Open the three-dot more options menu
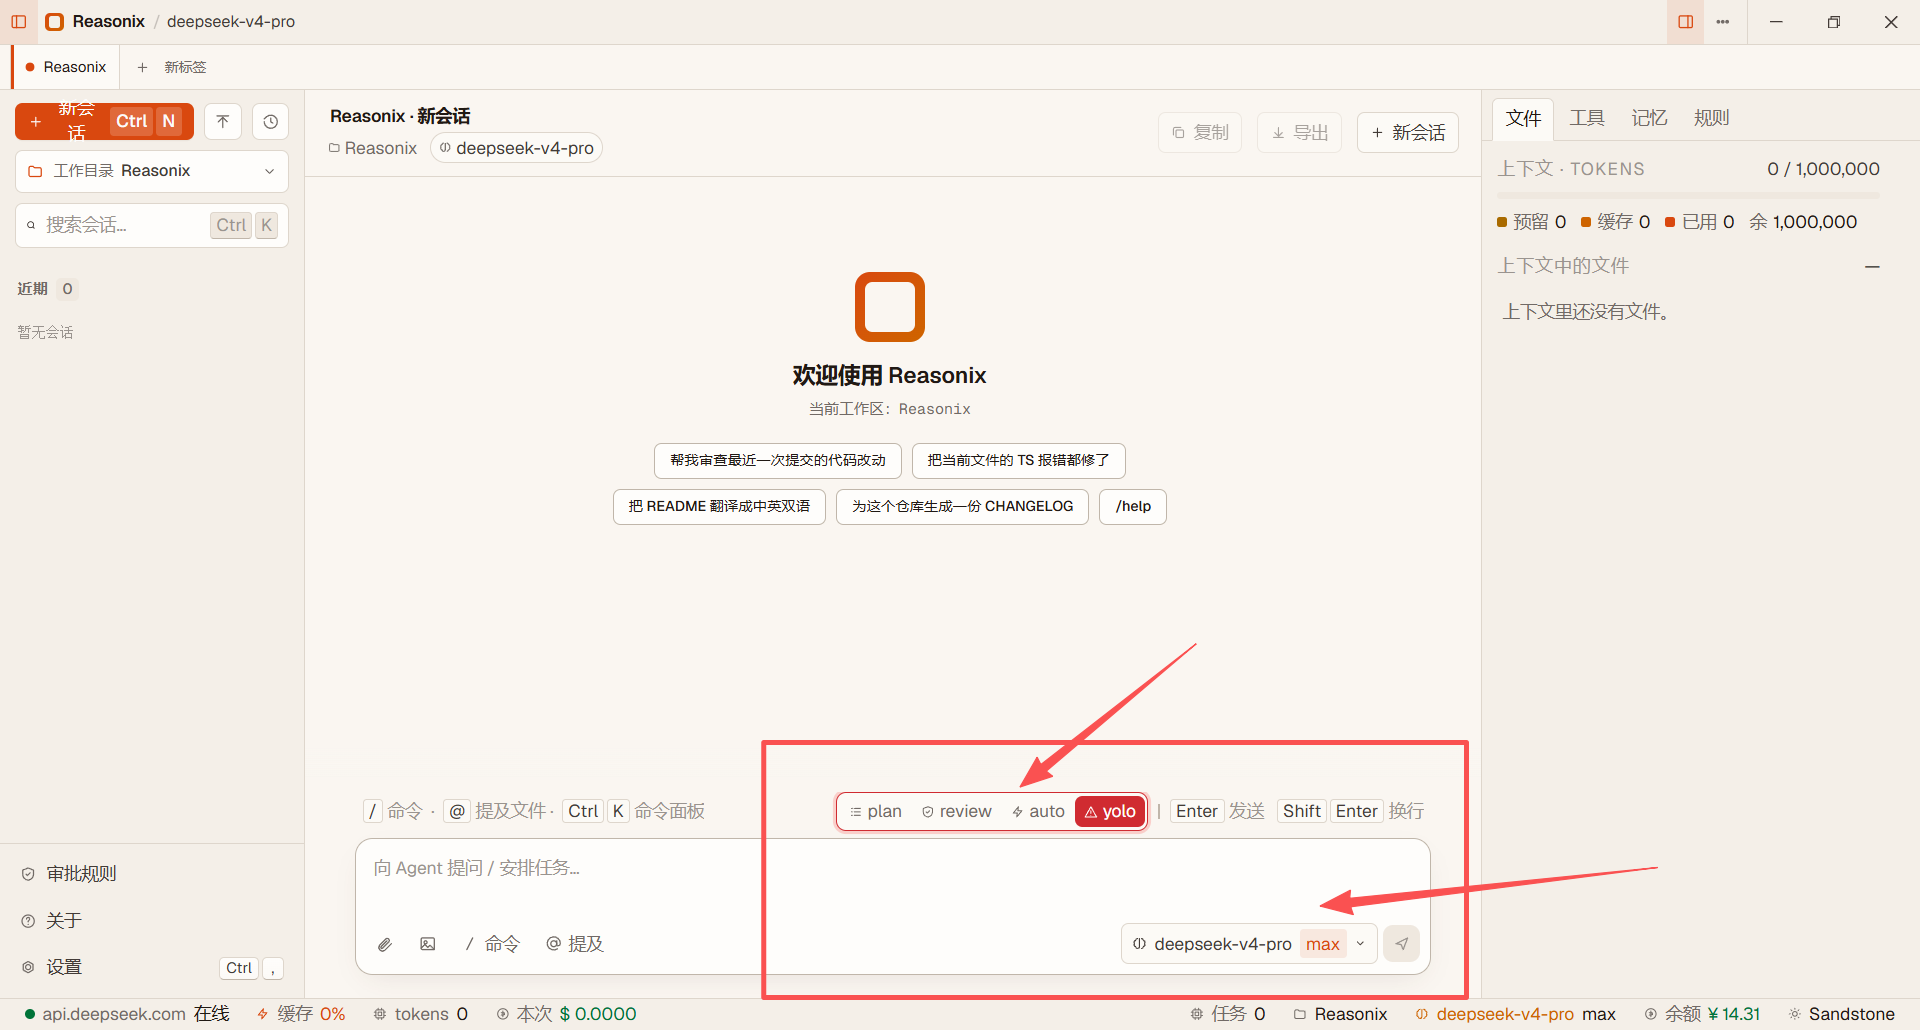The height and width of the screenshot is (1030, 1920). tap(1723, 21)
